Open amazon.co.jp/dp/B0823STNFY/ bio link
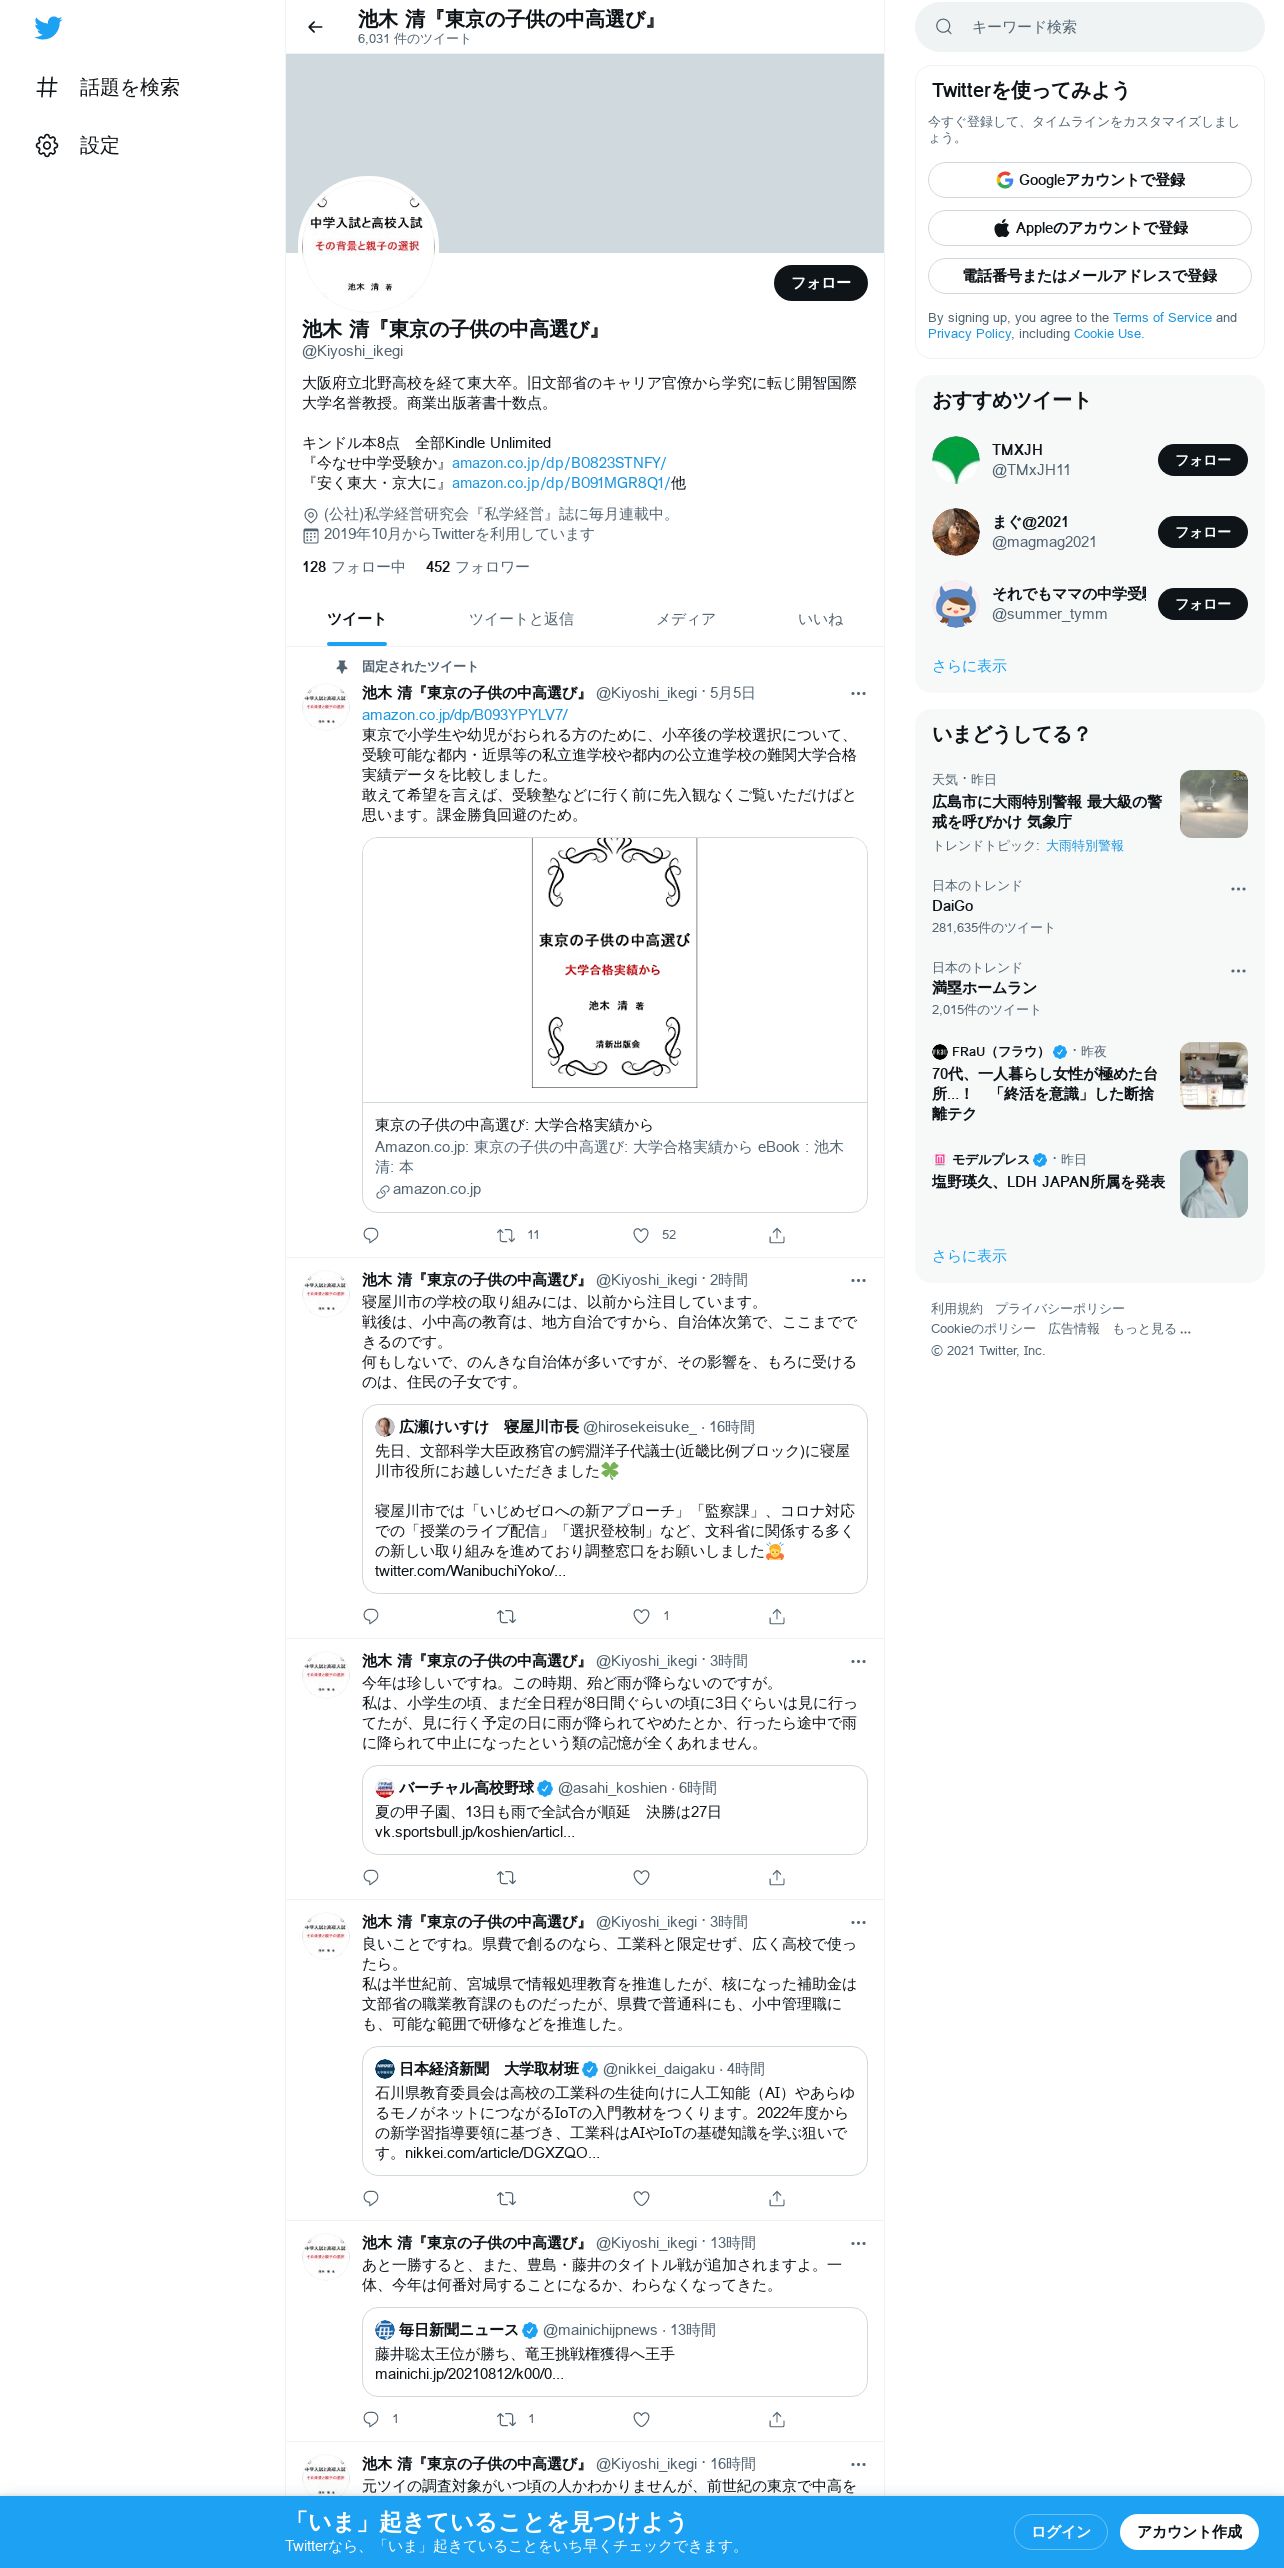Image resolution: width=1284 pixels, height=2568 pixels. (558, 463)
